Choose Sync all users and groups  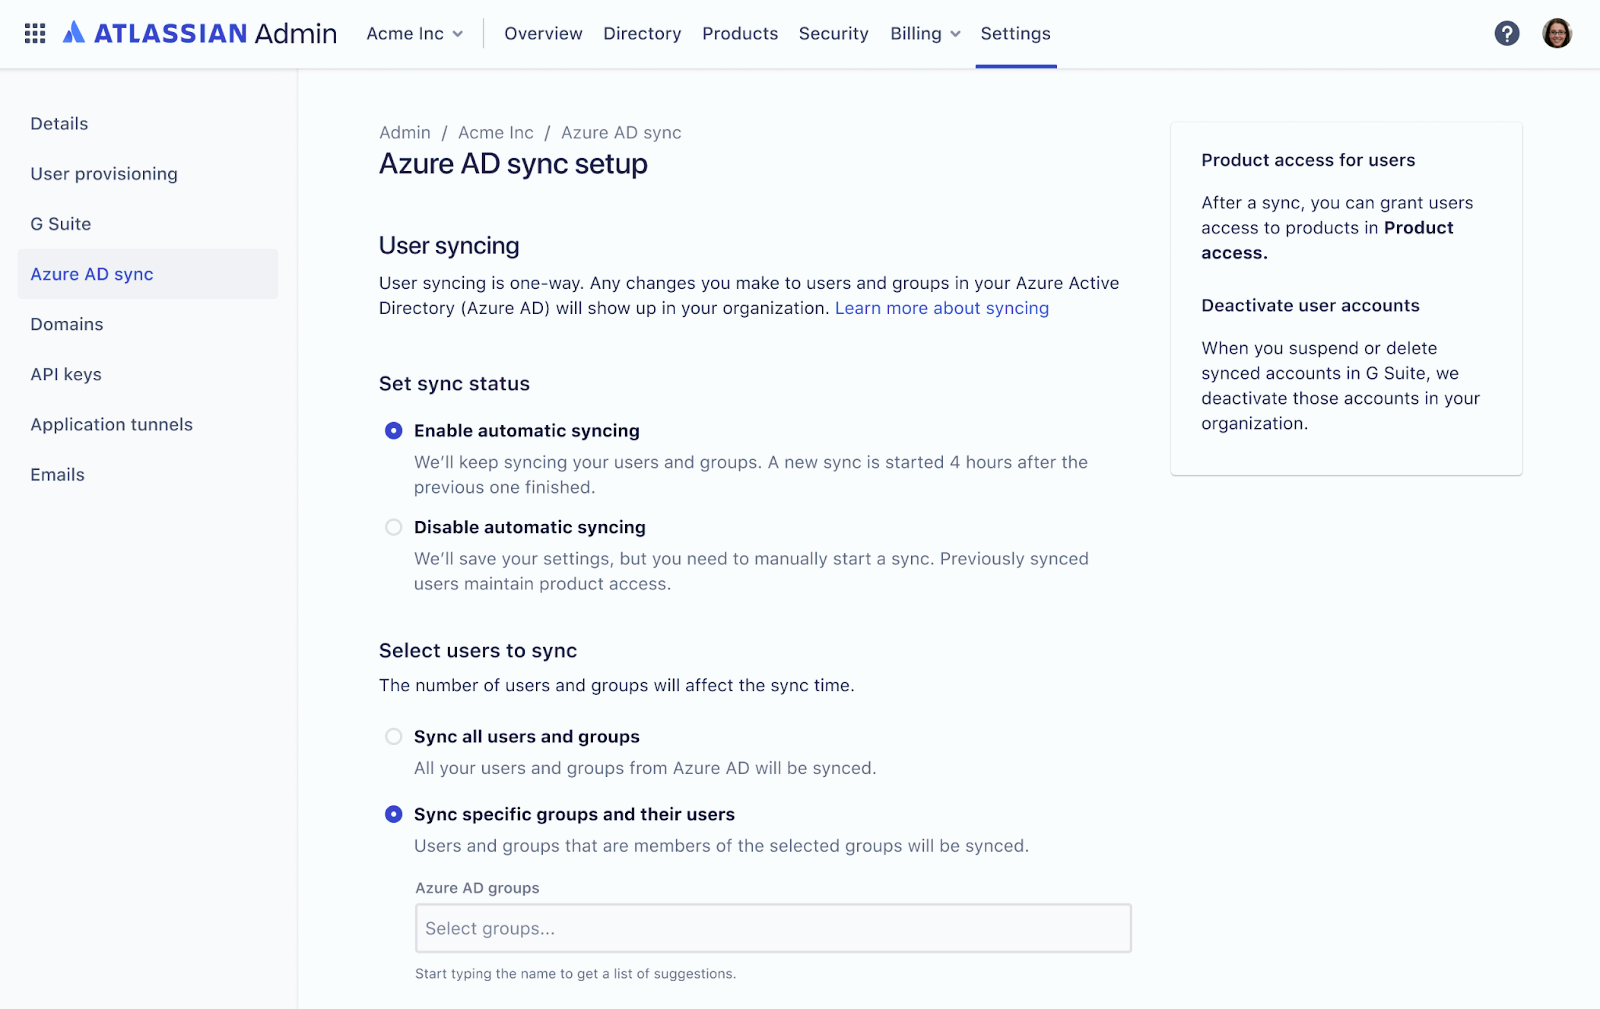(394, 737)
